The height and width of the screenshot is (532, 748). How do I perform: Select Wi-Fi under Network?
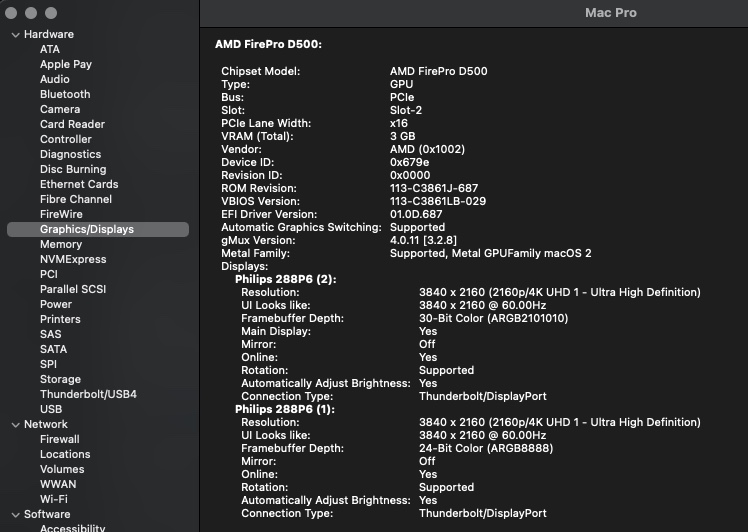[53, 499]
